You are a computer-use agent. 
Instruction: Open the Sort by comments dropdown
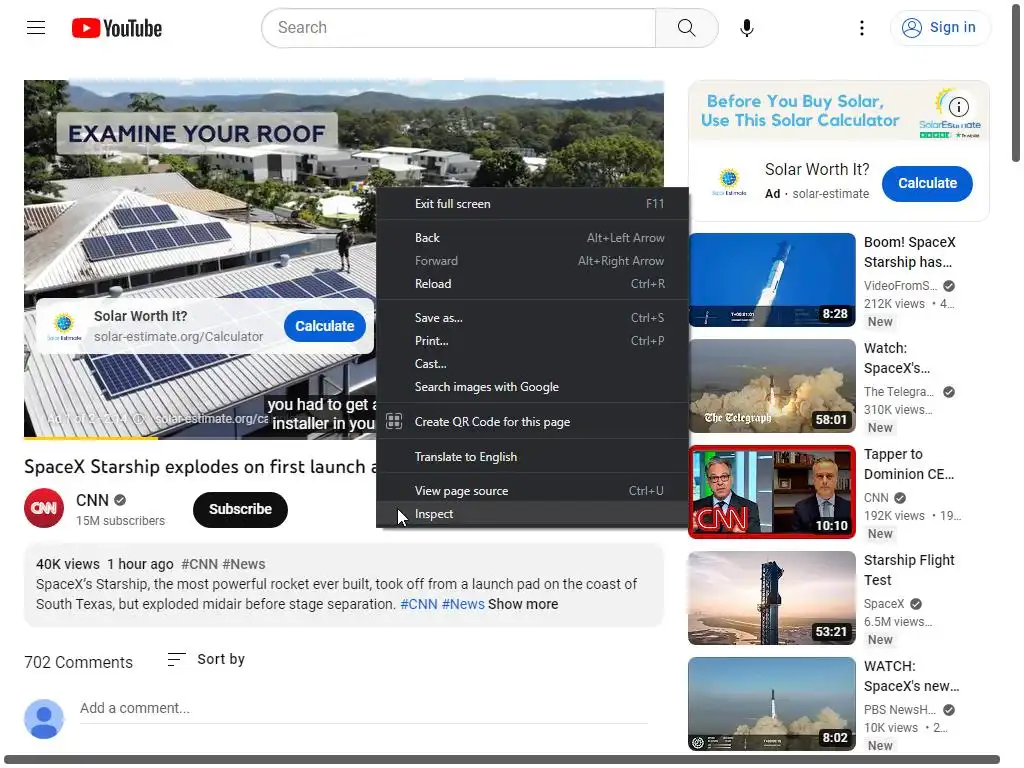tap(206, 660)
